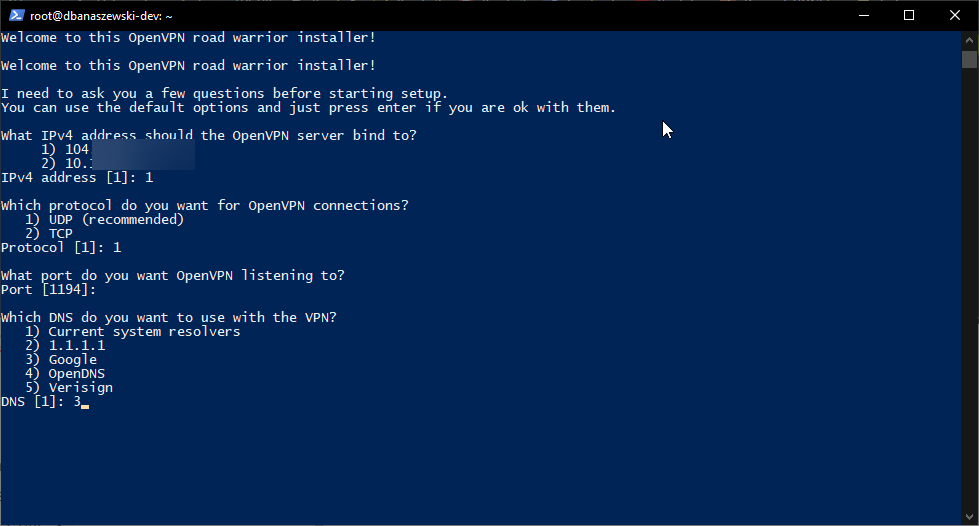The image size is (979, 526).
Task: Click the Protocol [1] prompt line
Action: pos(60,247)
